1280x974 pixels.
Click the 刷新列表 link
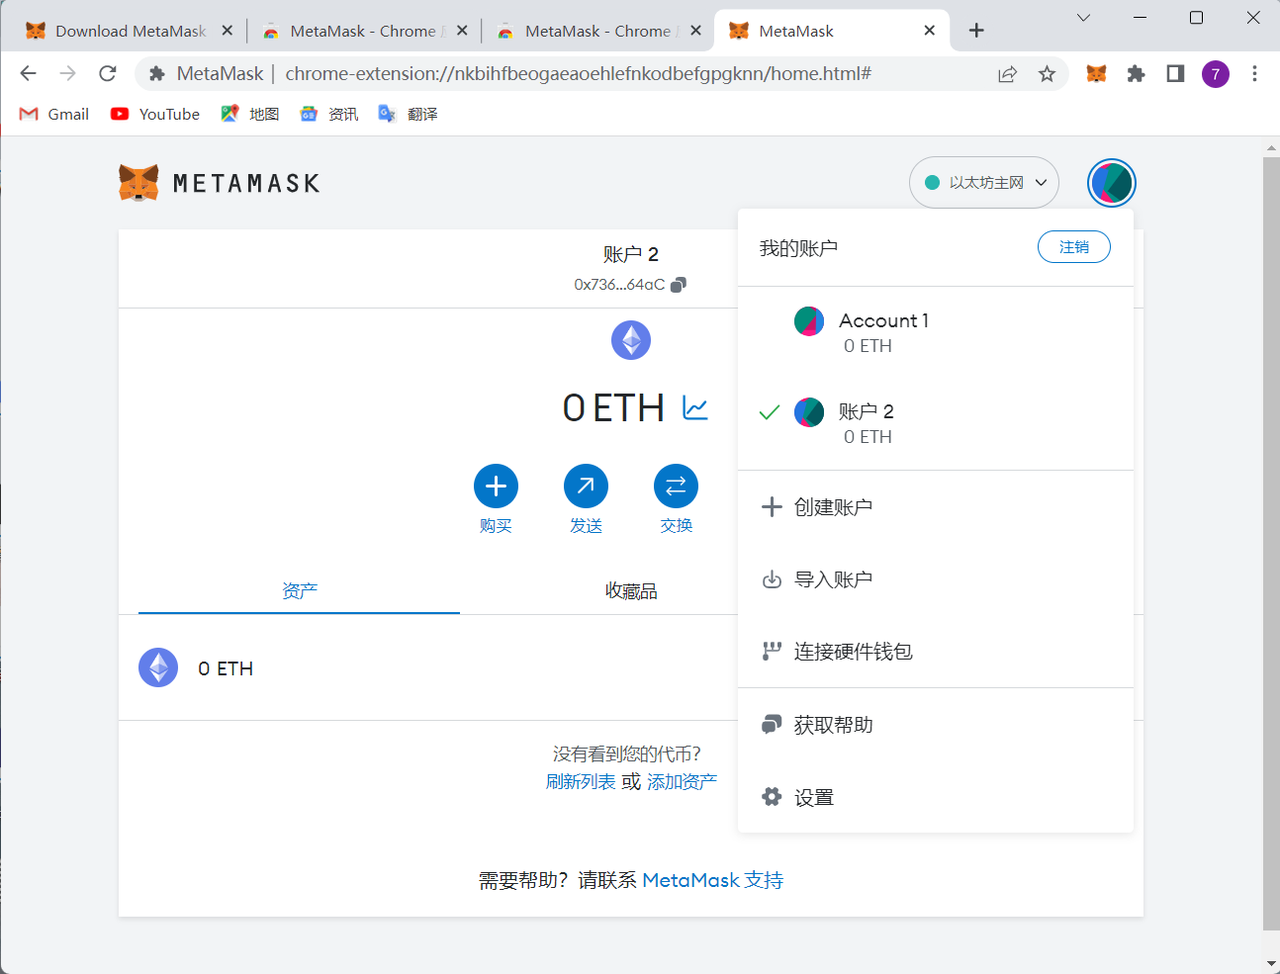(x=580, y=782)
